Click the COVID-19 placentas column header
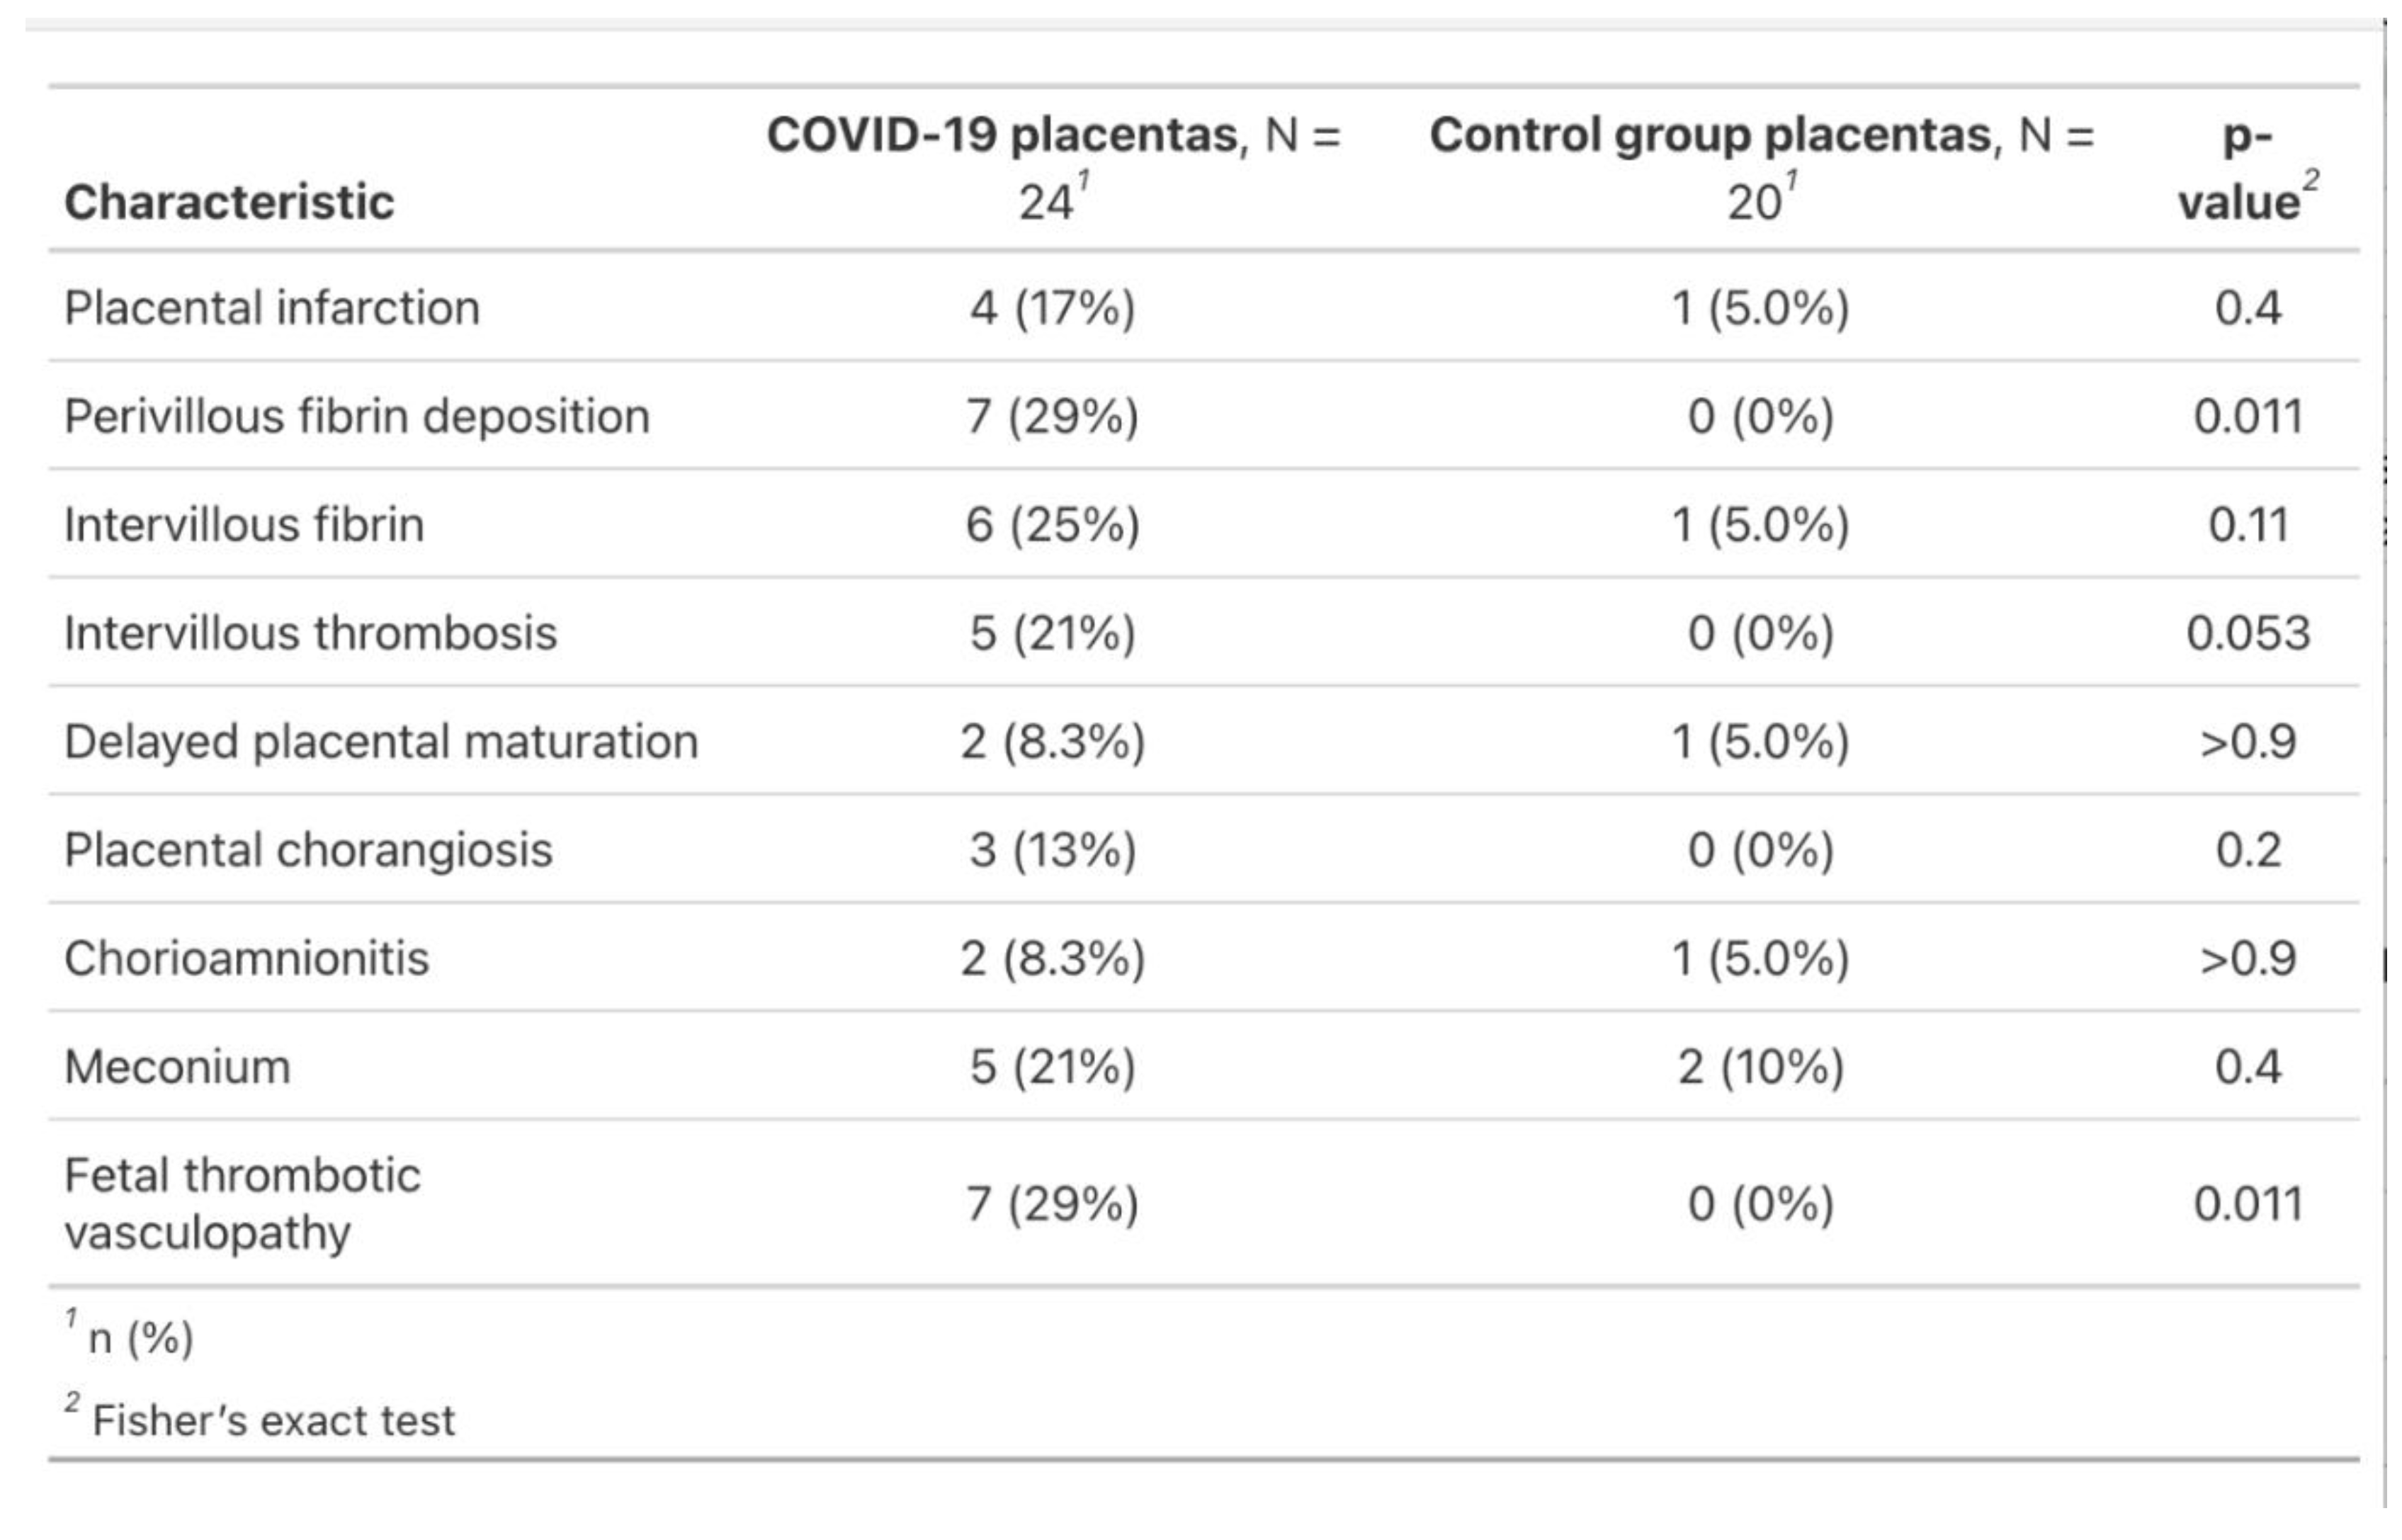This screenshot has width=2402, height=1540. point(1053,168)
